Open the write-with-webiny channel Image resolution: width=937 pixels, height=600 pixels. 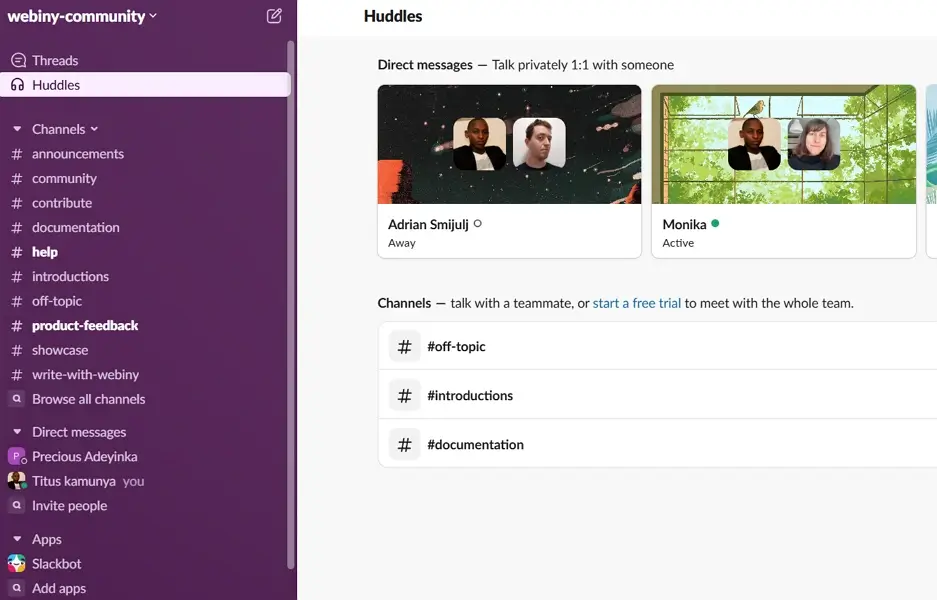[145, 374]
